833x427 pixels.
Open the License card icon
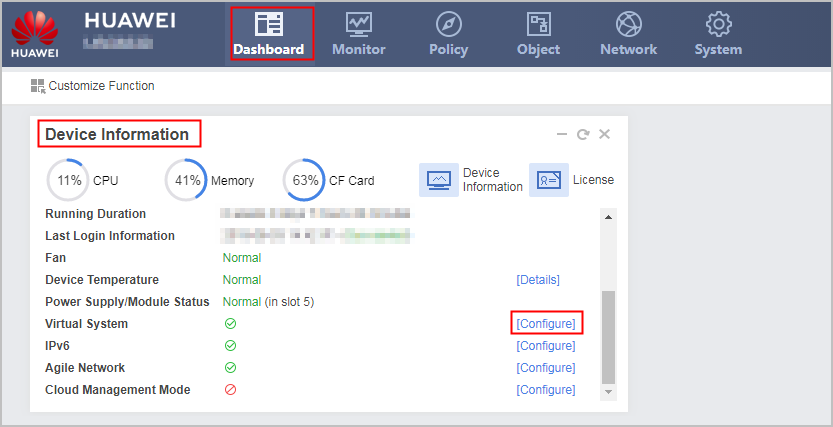(549, 180)
